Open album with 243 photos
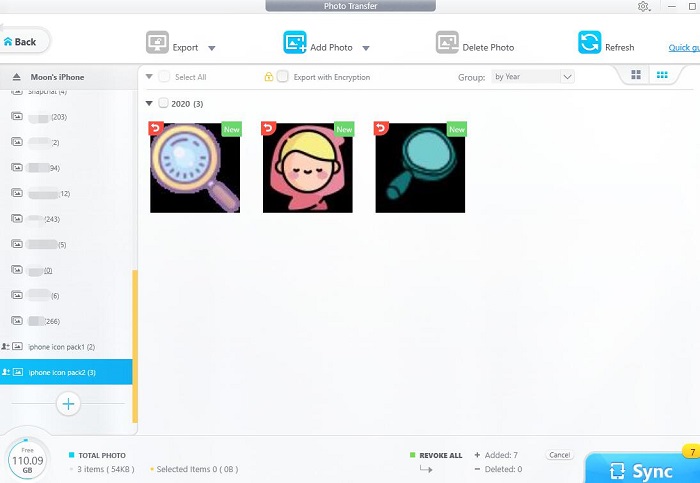Image resolution: width=700 pixels, height=483 pixels. pyautogui.click(x=67, y=219)
